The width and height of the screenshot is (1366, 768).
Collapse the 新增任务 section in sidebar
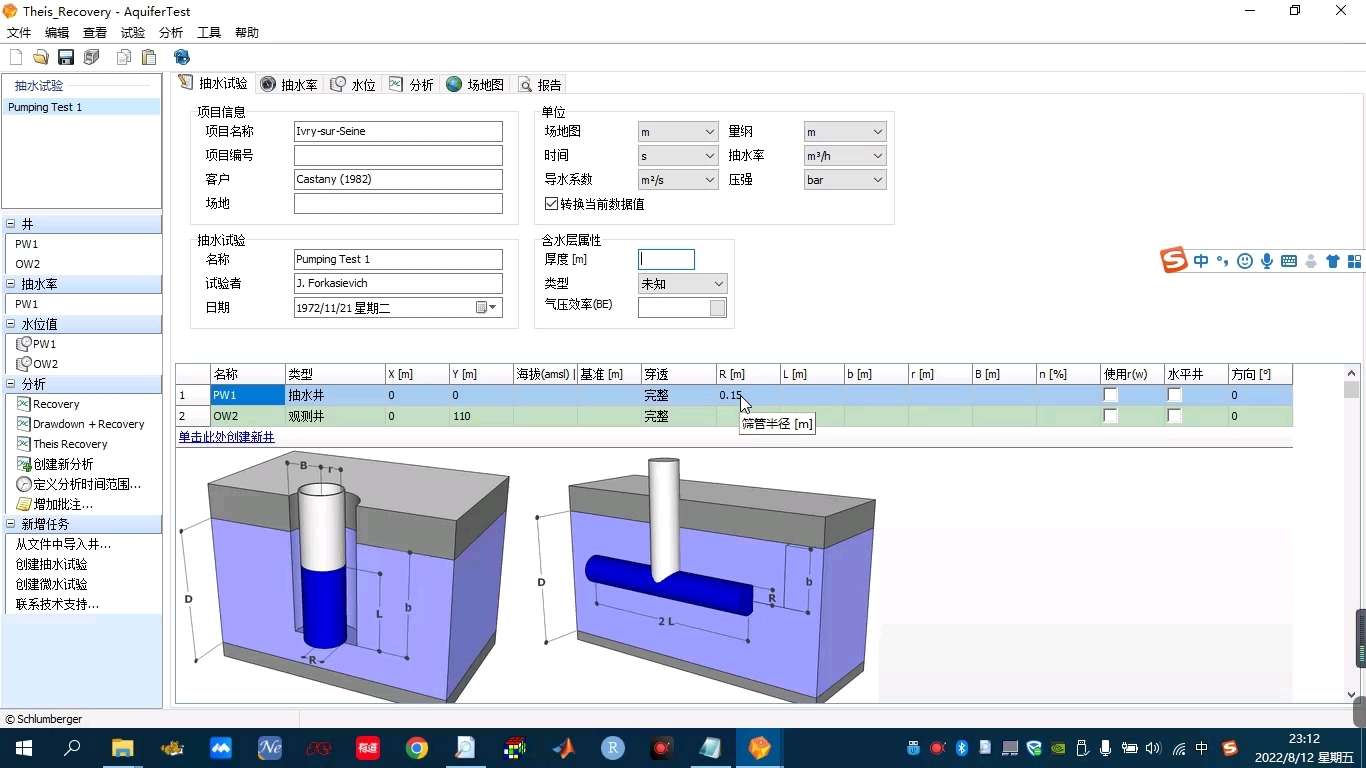[x=11, y=524]
